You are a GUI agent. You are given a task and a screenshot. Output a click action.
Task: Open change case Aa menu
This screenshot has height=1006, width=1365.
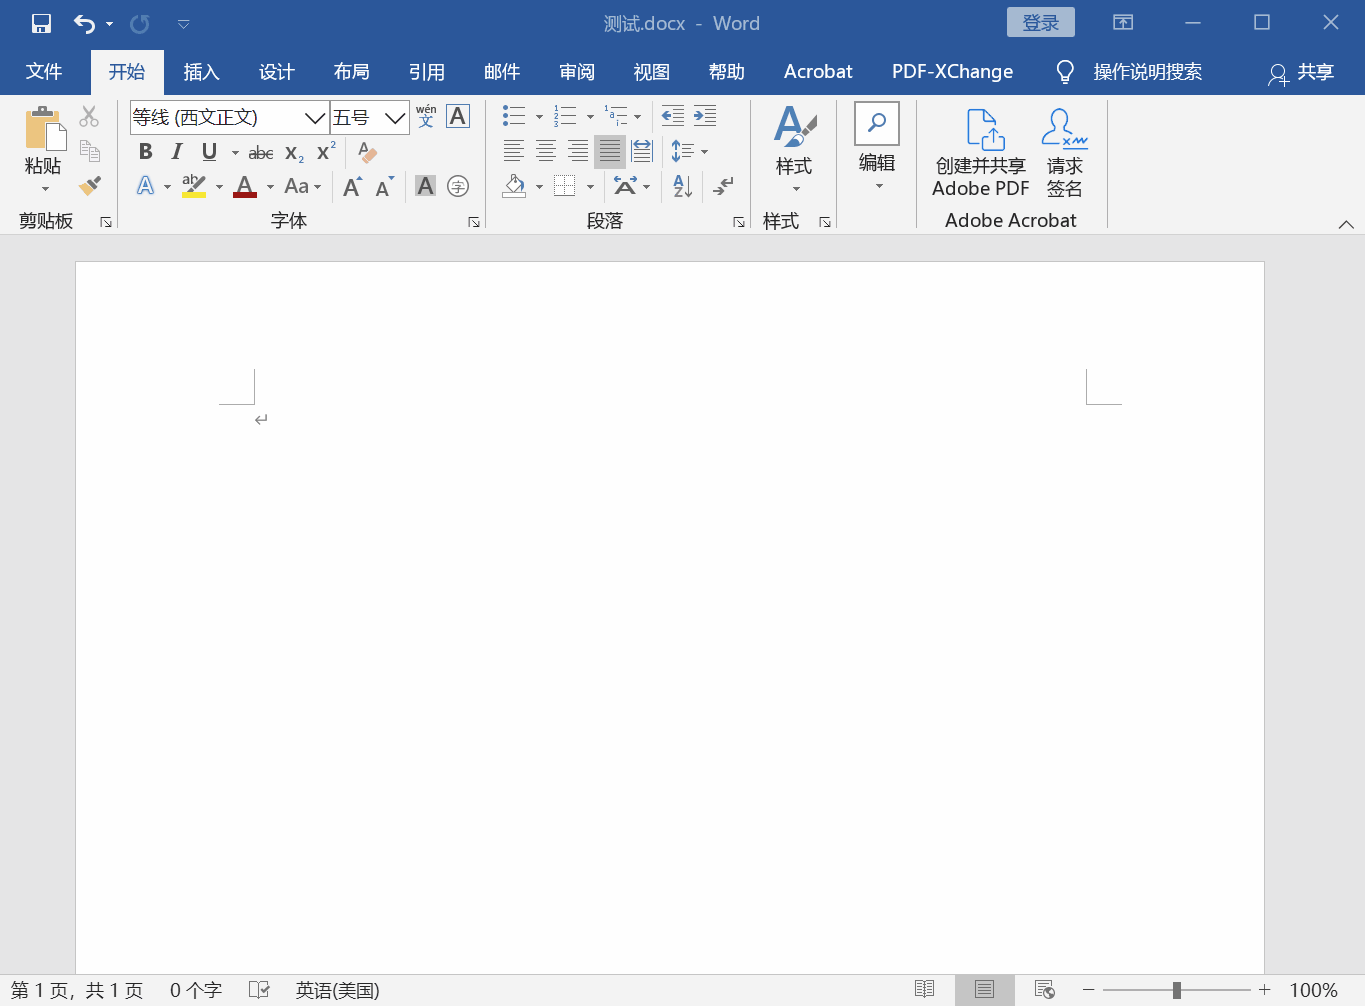[x=302, y=186]
